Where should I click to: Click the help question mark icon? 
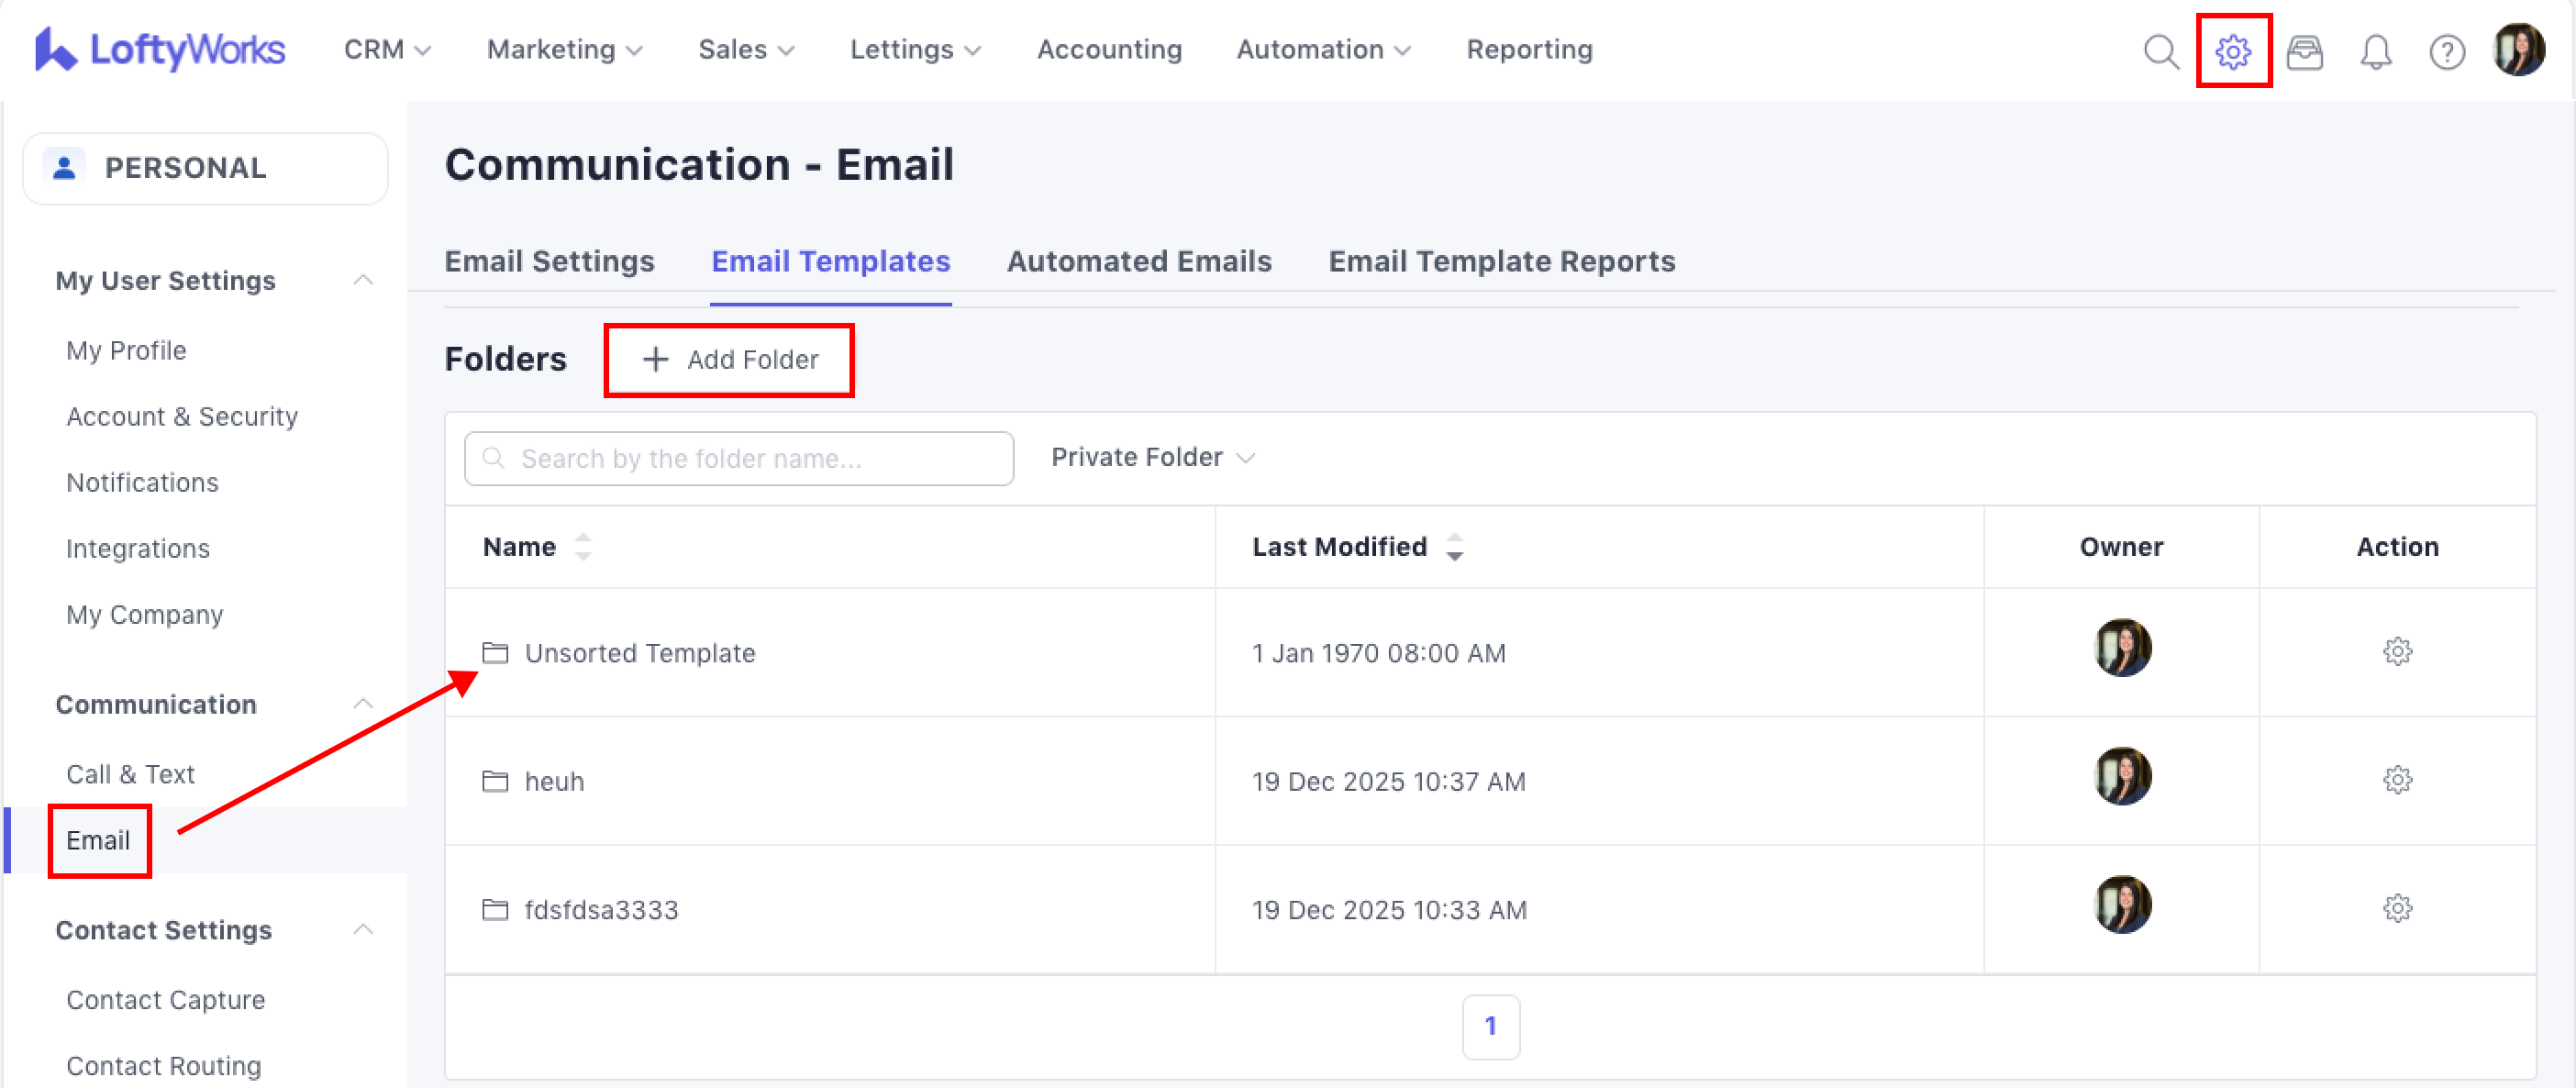click(2446, 51)
